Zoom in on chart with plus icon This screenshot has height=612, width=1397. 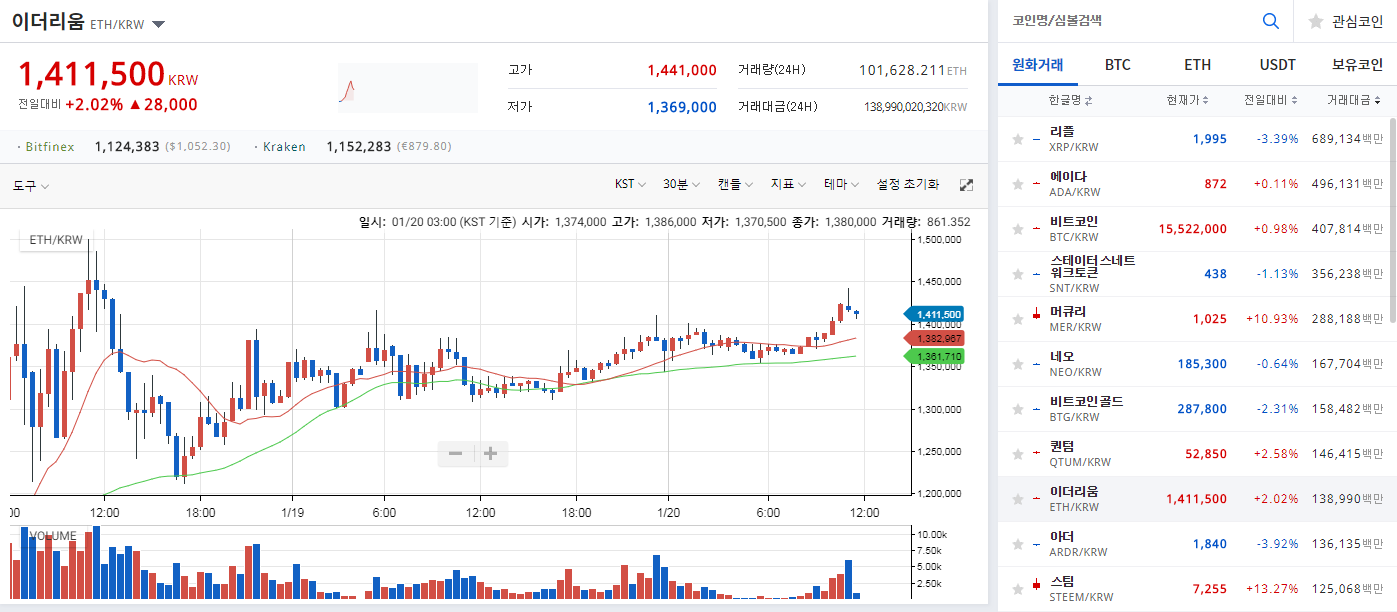click(490, 453)
